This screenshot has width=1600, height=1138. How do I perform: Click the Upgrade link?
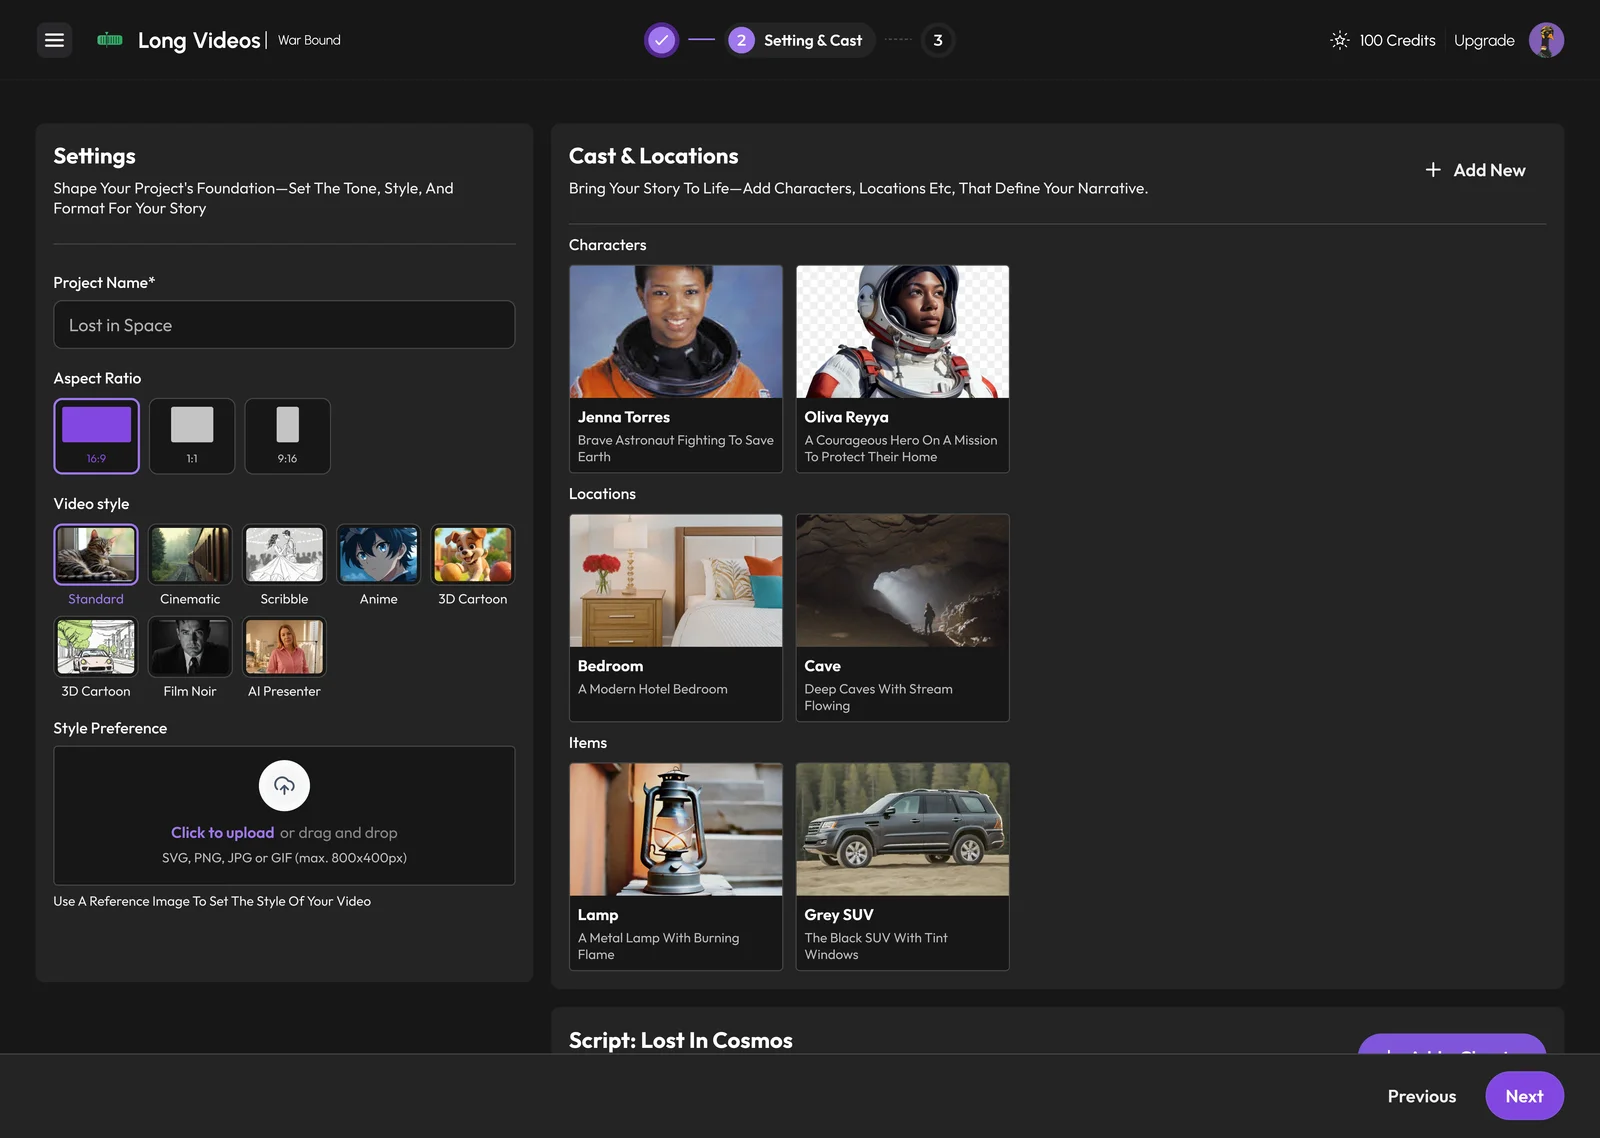pos(1484,40)
